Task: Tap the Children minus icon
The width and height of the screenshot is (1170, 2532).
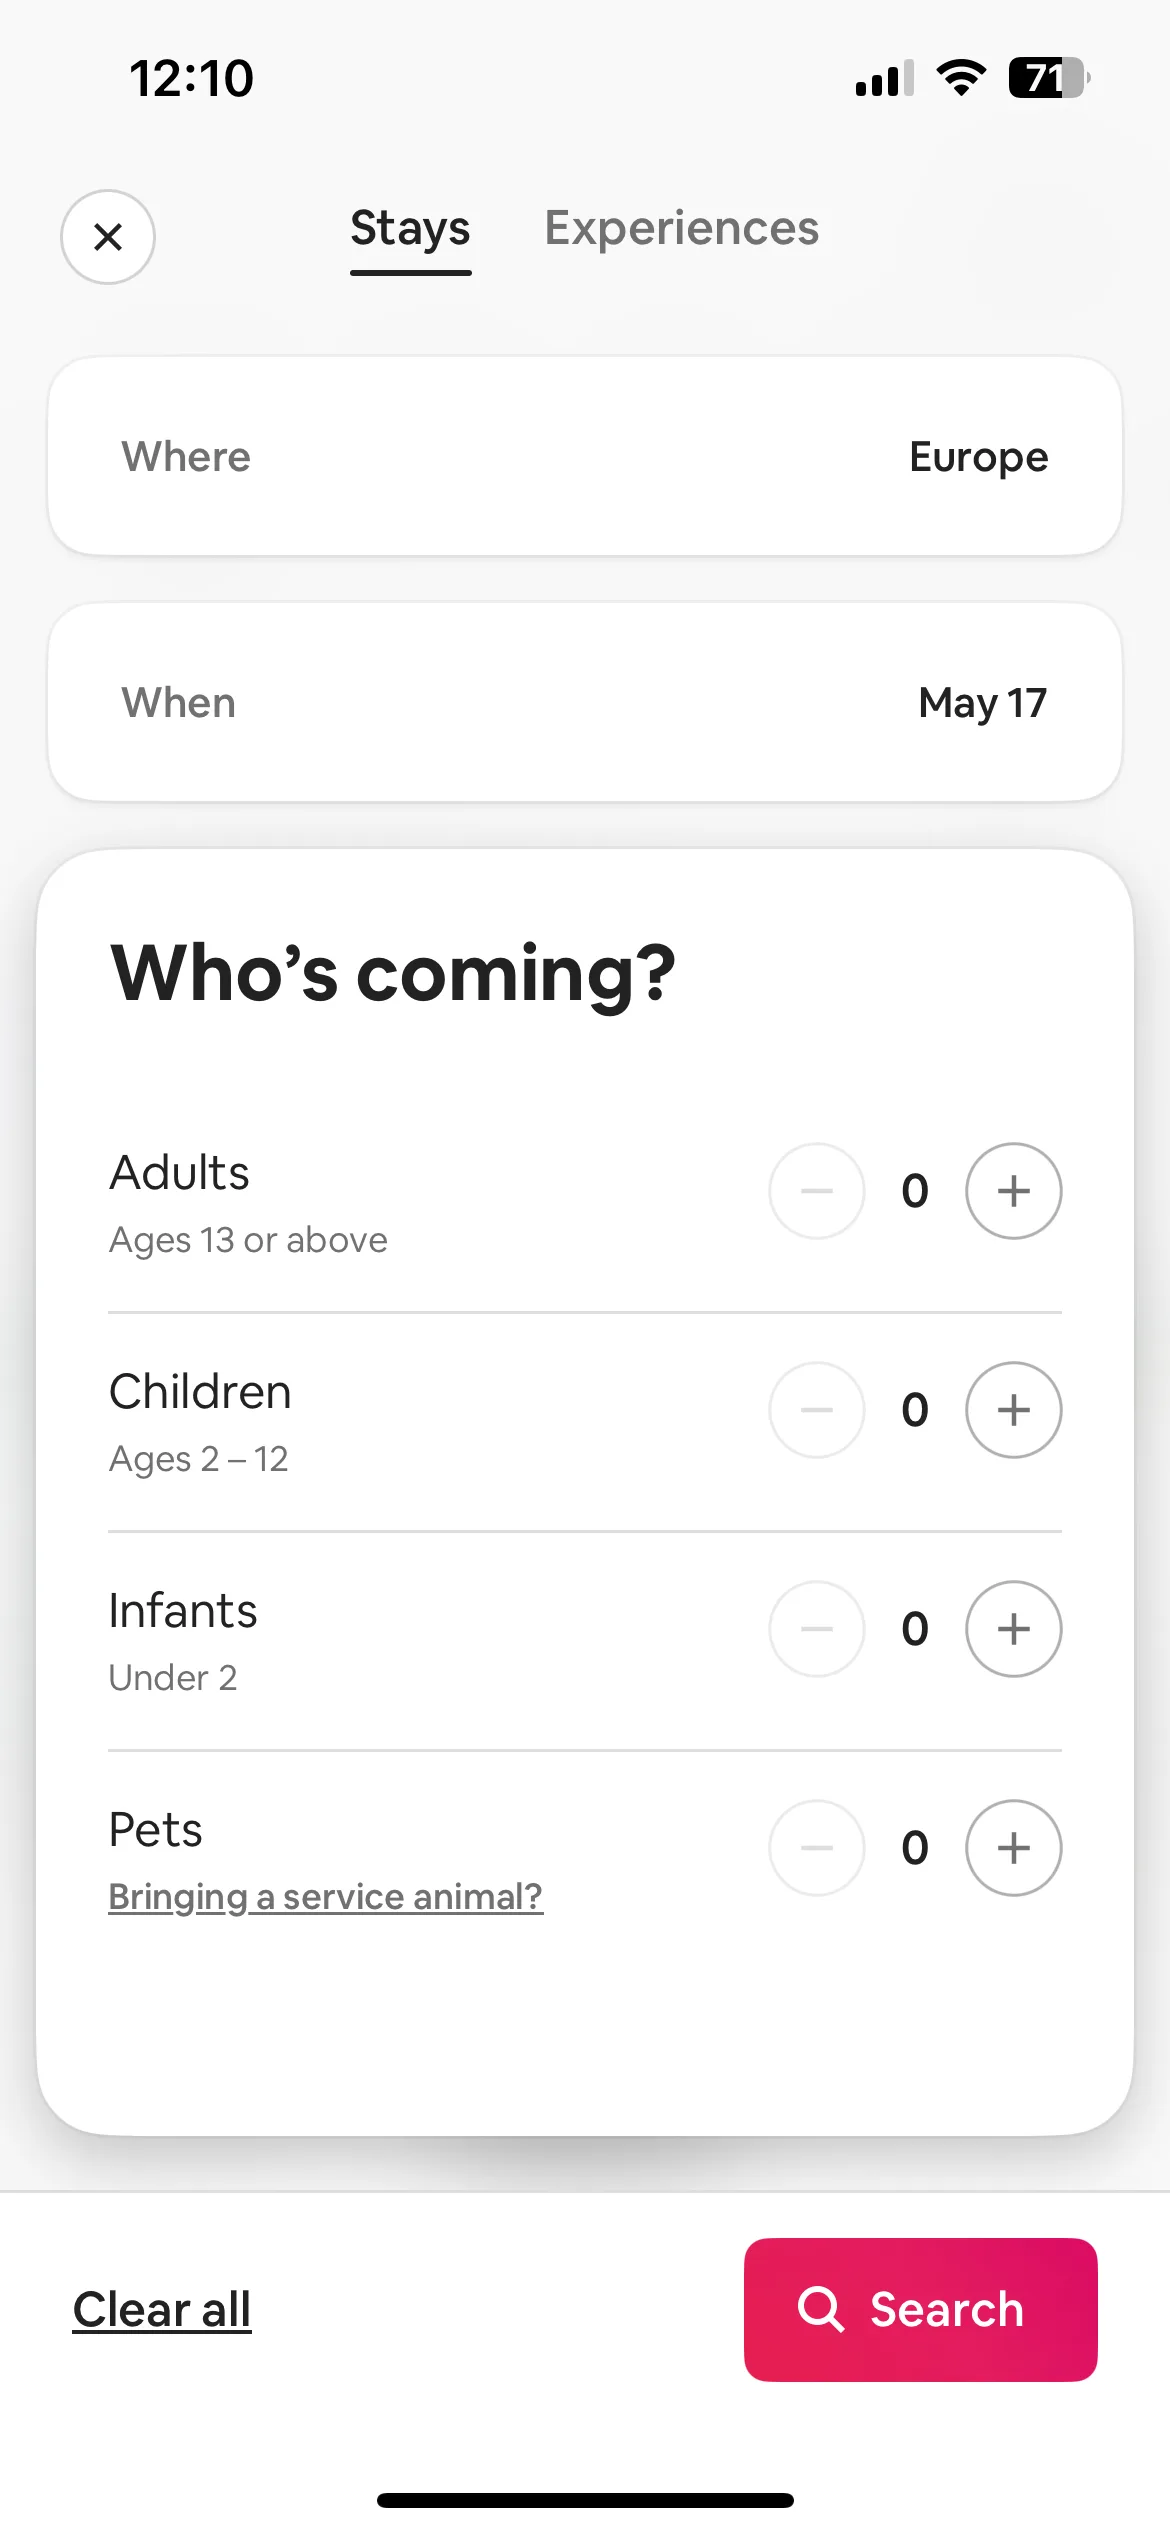Action: point(817,1410)
